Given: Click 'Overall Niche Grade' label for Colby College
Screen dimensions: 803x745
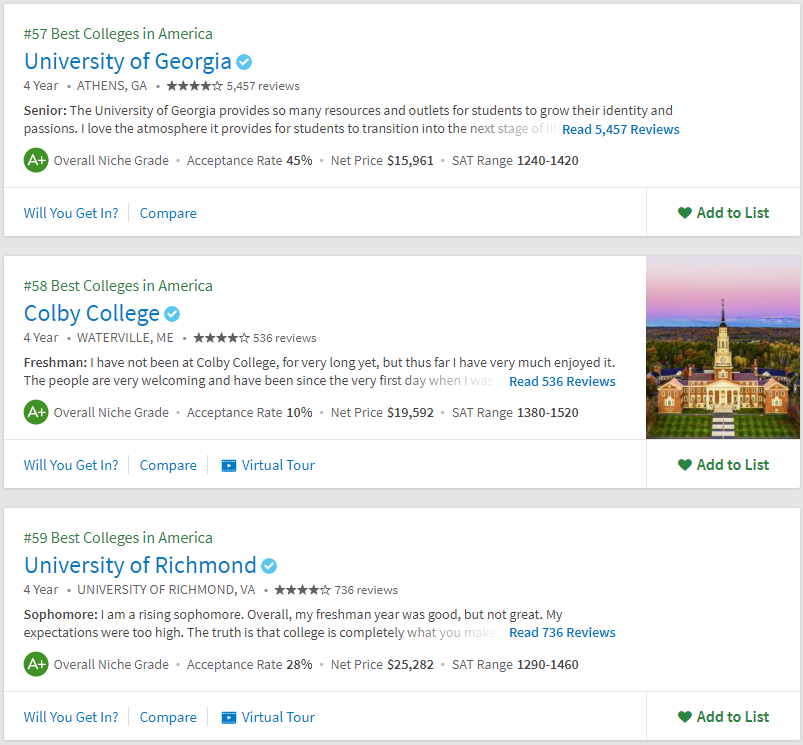Looking at the screenshot, I should click(x=111, y=413).
